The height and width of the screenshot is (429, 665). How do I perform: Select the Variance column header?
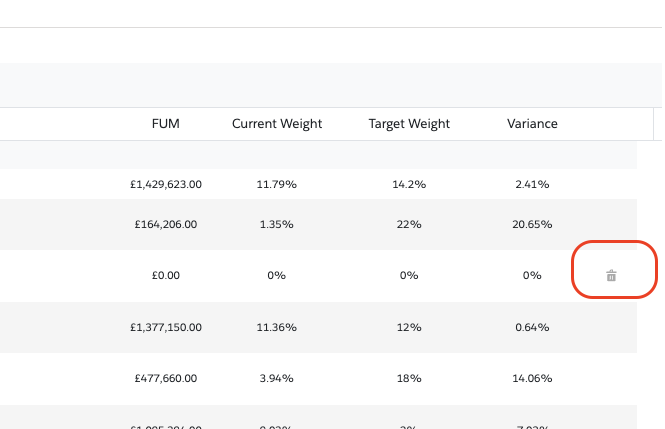pyautogui.click(x=532, y=124)
